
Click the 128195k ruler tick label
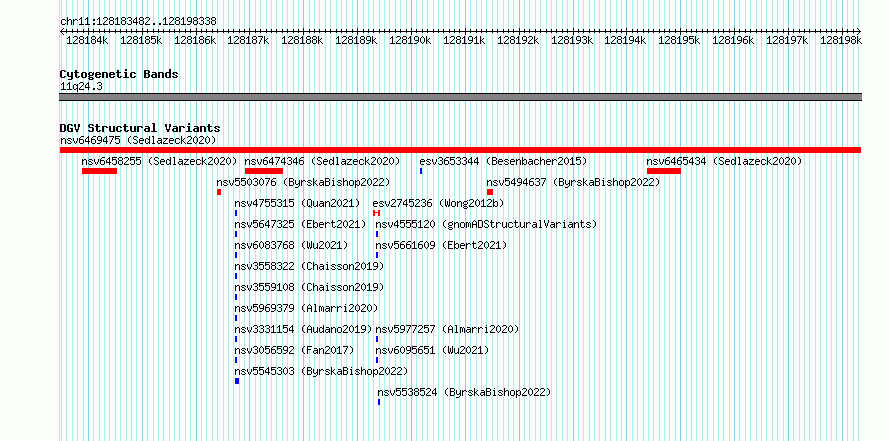(679, 40)
